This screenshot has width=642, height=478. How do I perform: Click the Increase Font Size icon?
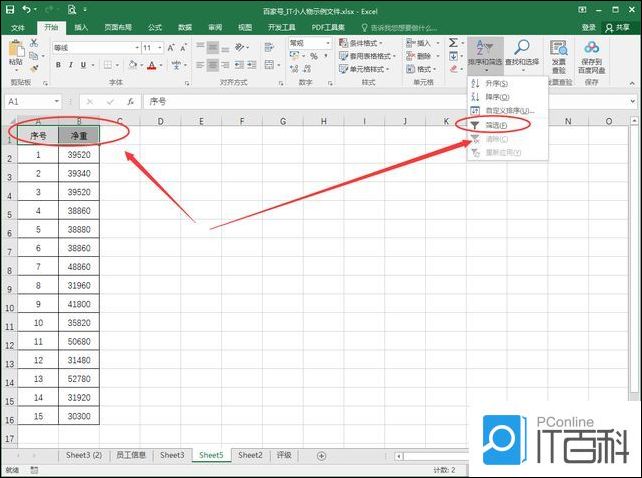pyautogui.click(x=171, y=48)
